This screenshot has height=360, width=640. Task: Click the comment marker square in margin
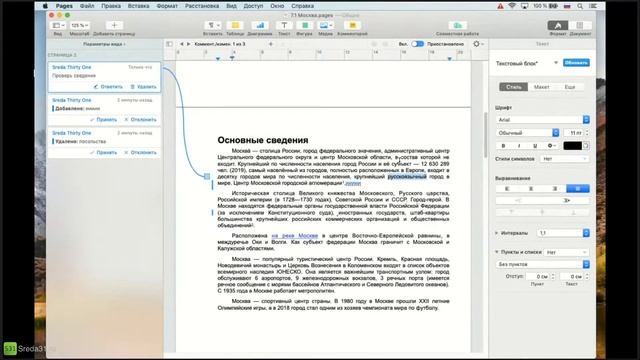click(x=207, y=176)
